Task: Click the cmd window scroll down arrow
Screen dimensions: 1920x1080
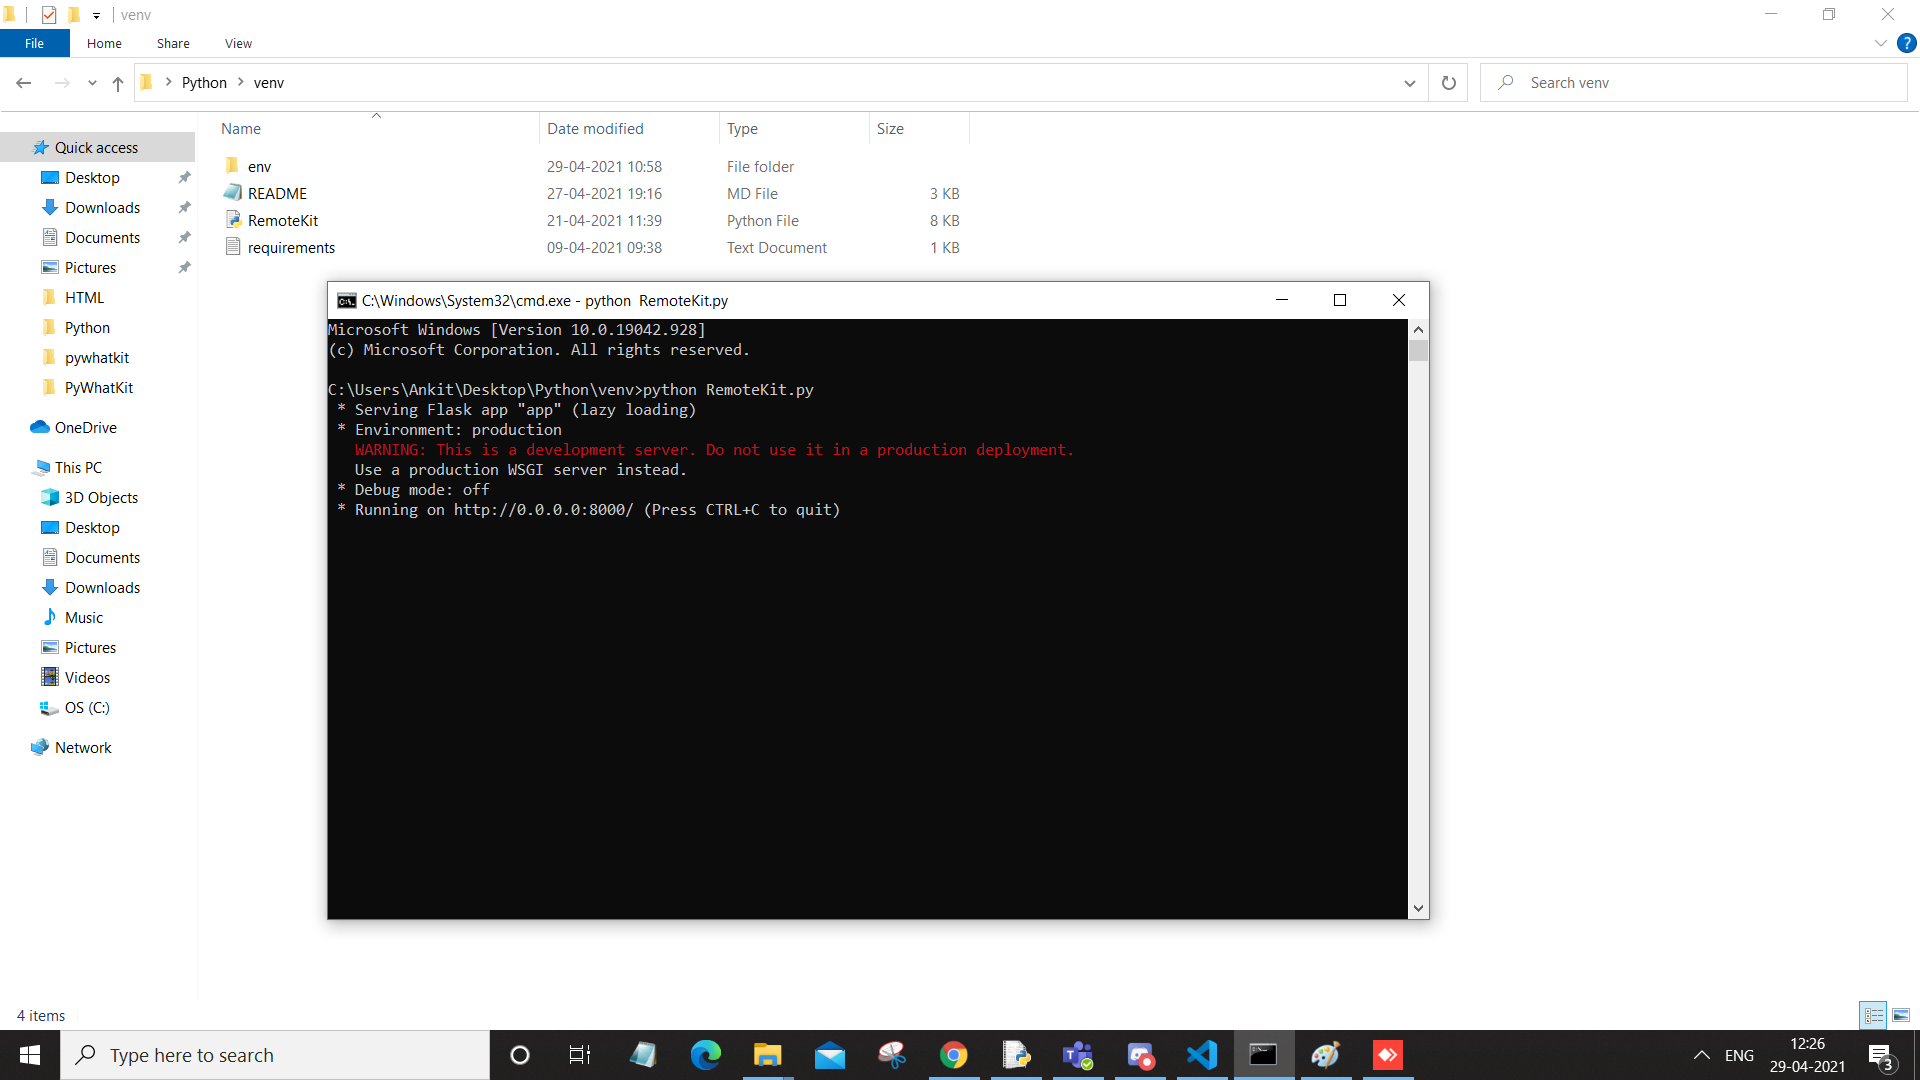Action: (1418, 908)
